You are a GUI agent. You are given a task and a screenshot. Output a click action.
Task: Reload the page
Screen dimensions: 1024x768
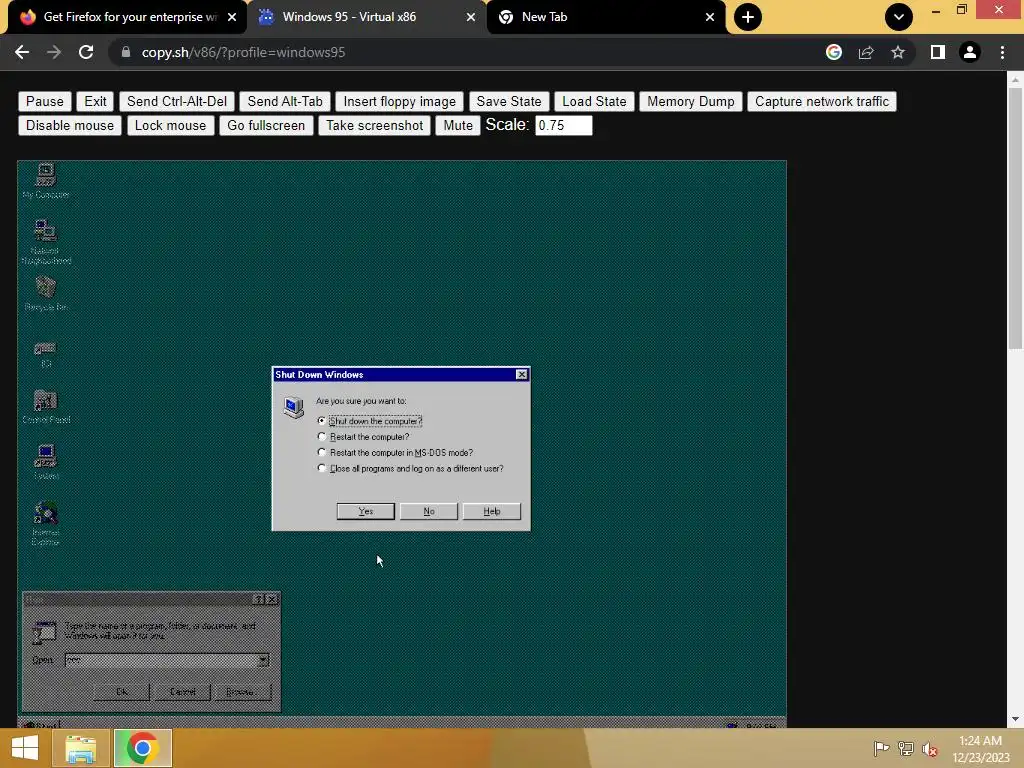point(86,52)
